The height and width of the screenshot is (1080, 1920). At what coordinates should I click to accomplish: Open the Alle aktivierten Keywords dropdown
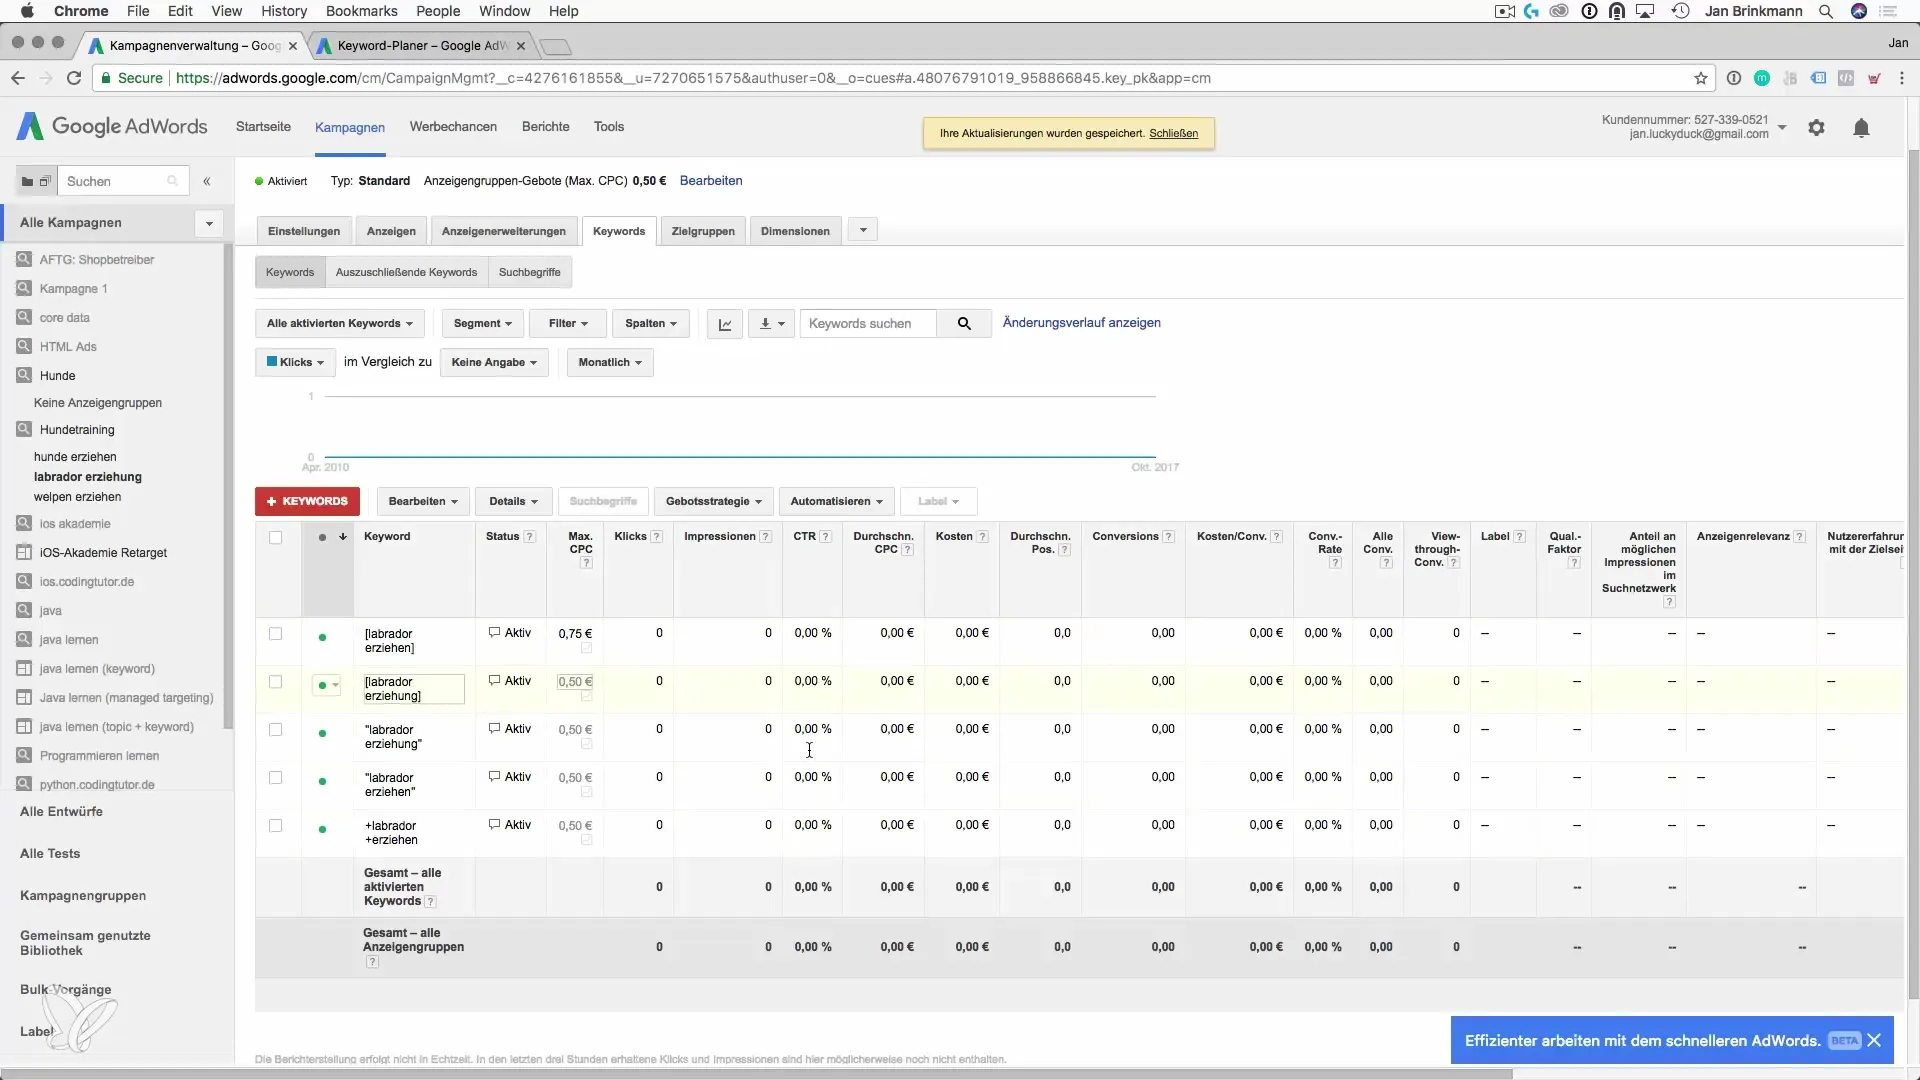340,324
